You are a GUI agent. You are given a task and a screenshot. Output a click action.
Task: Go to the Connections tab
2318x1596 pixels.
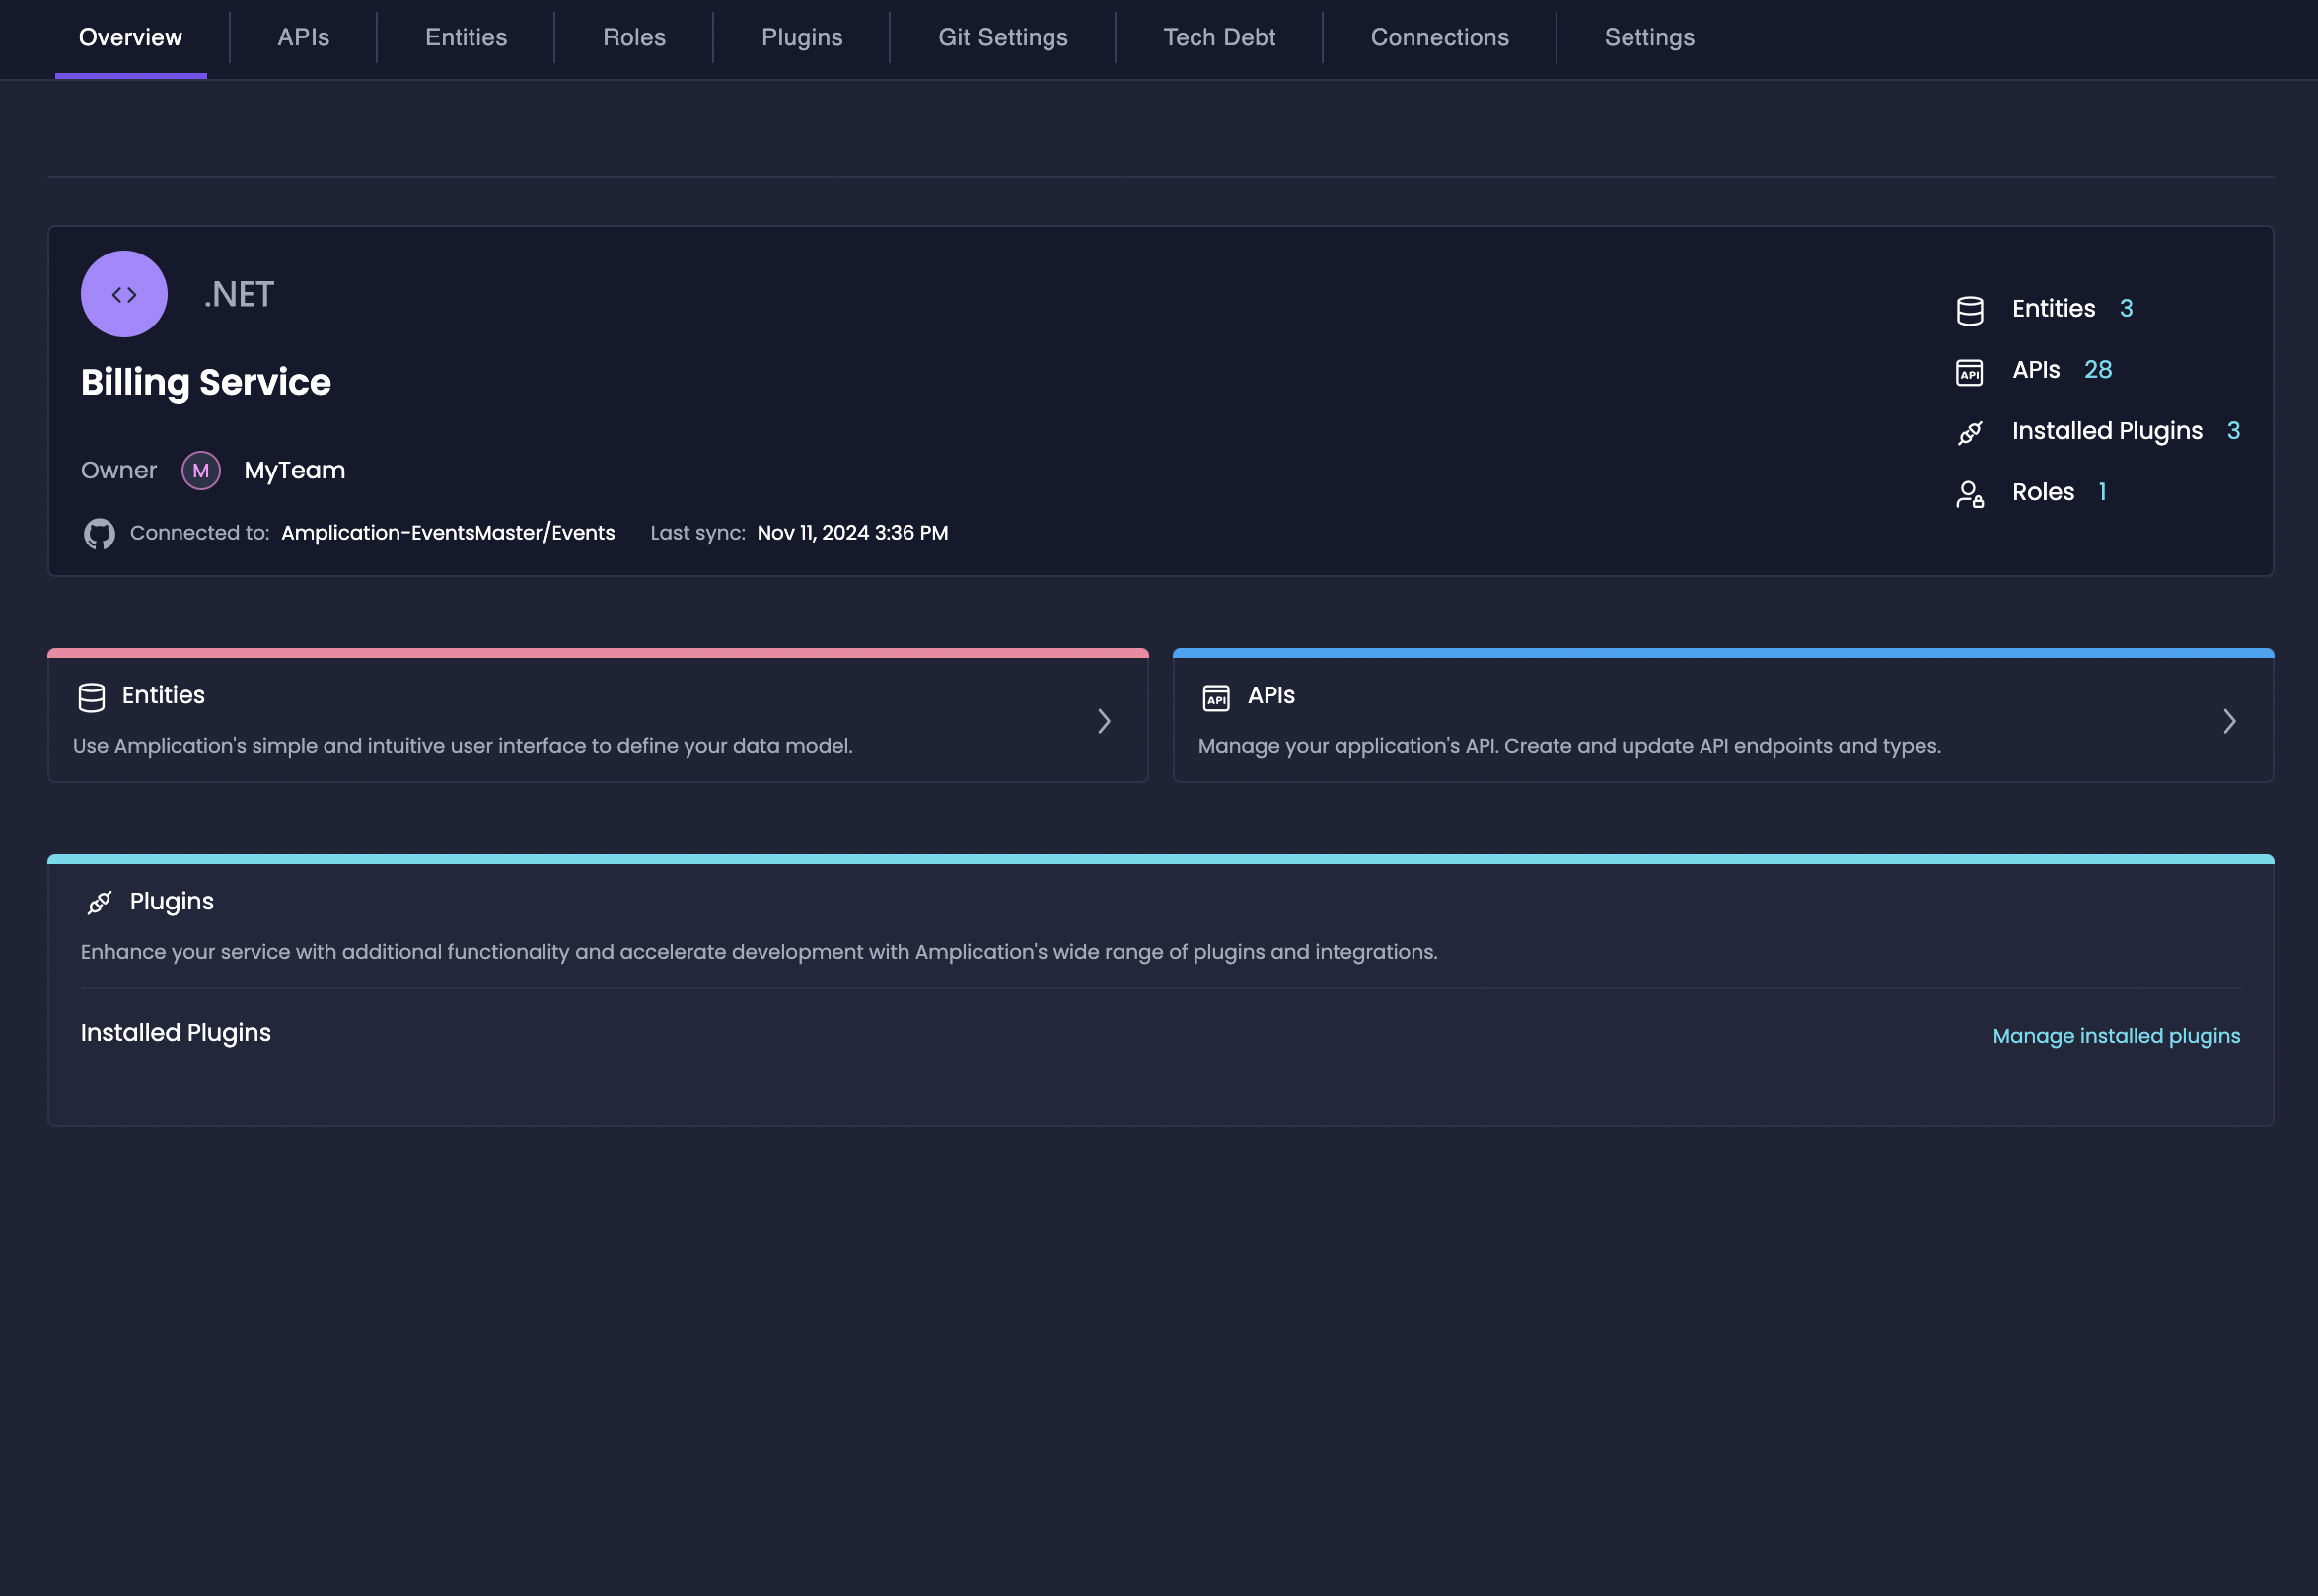tap(1439, 37)
